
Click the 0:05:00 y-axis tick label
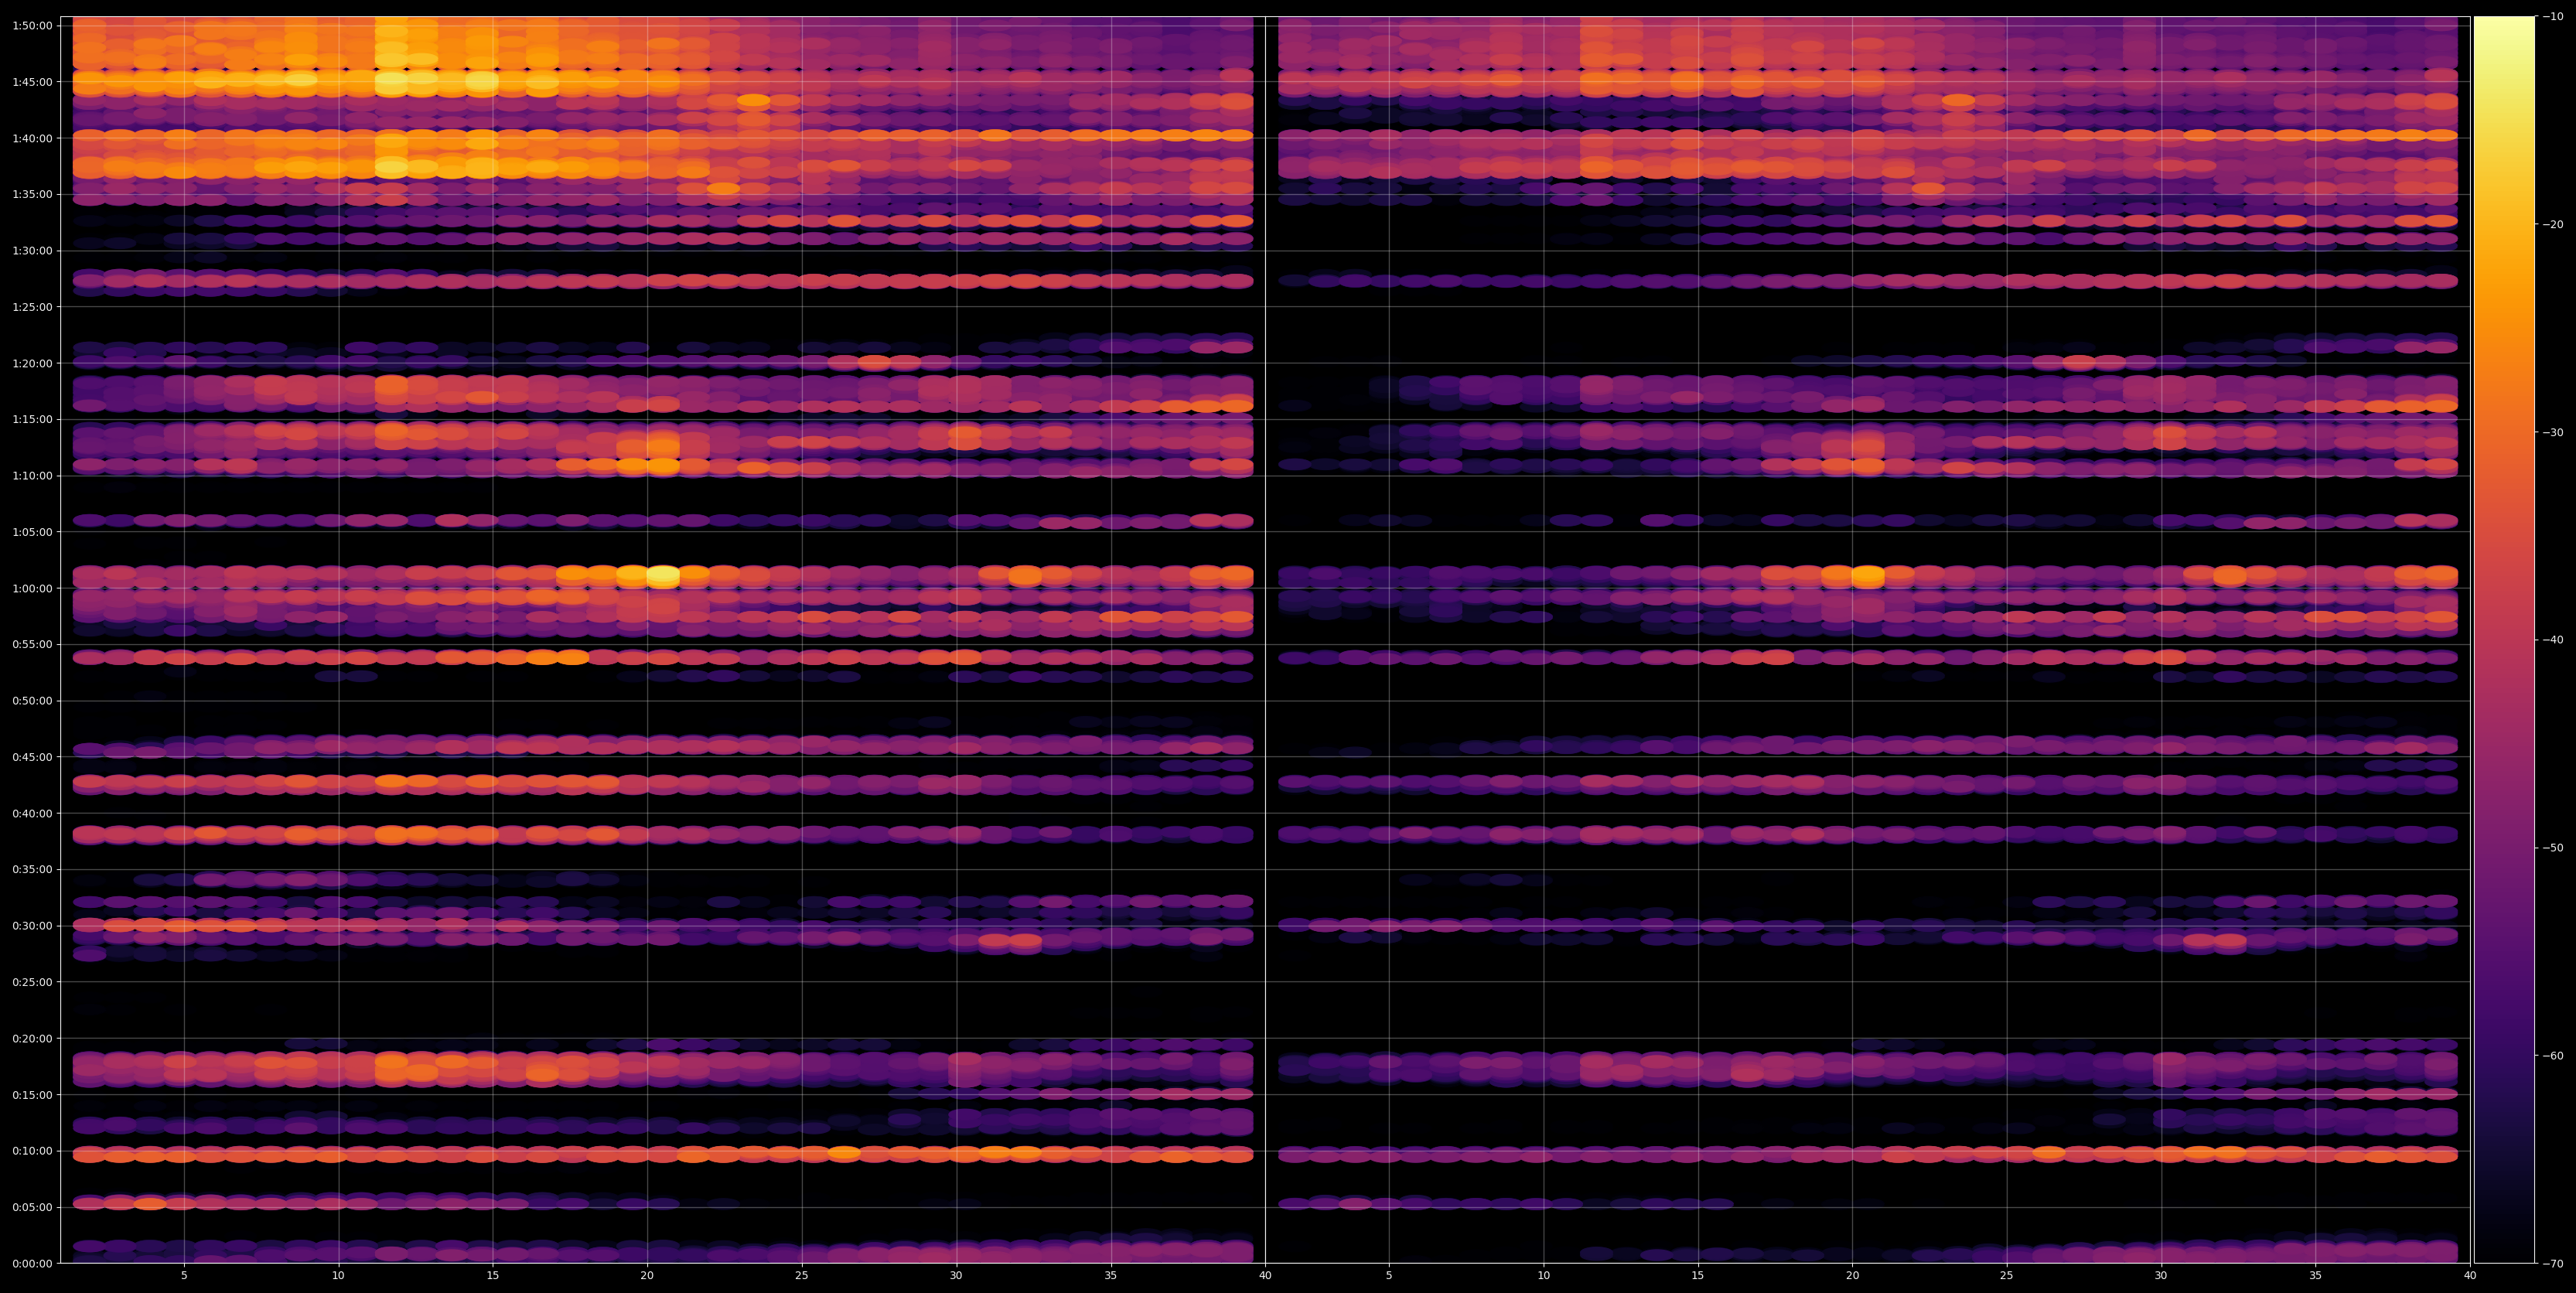click(x=32, y=1207)
